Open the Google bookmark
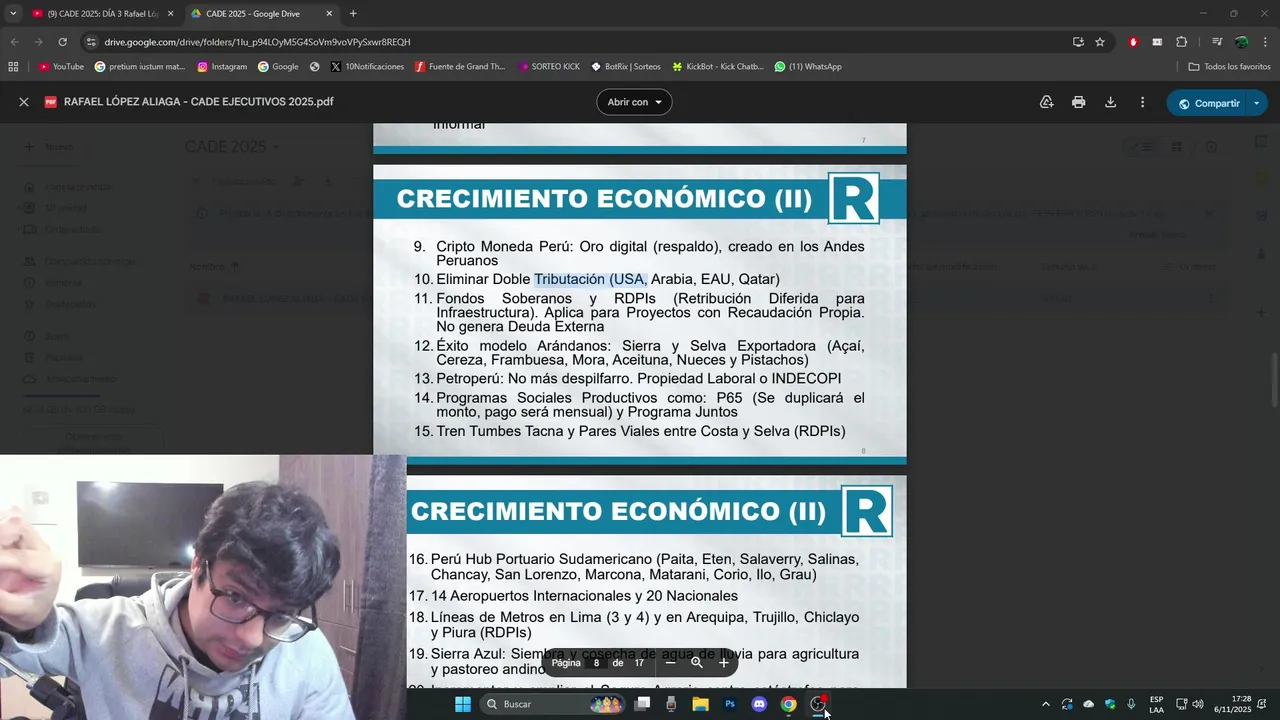 coord(278,67)
